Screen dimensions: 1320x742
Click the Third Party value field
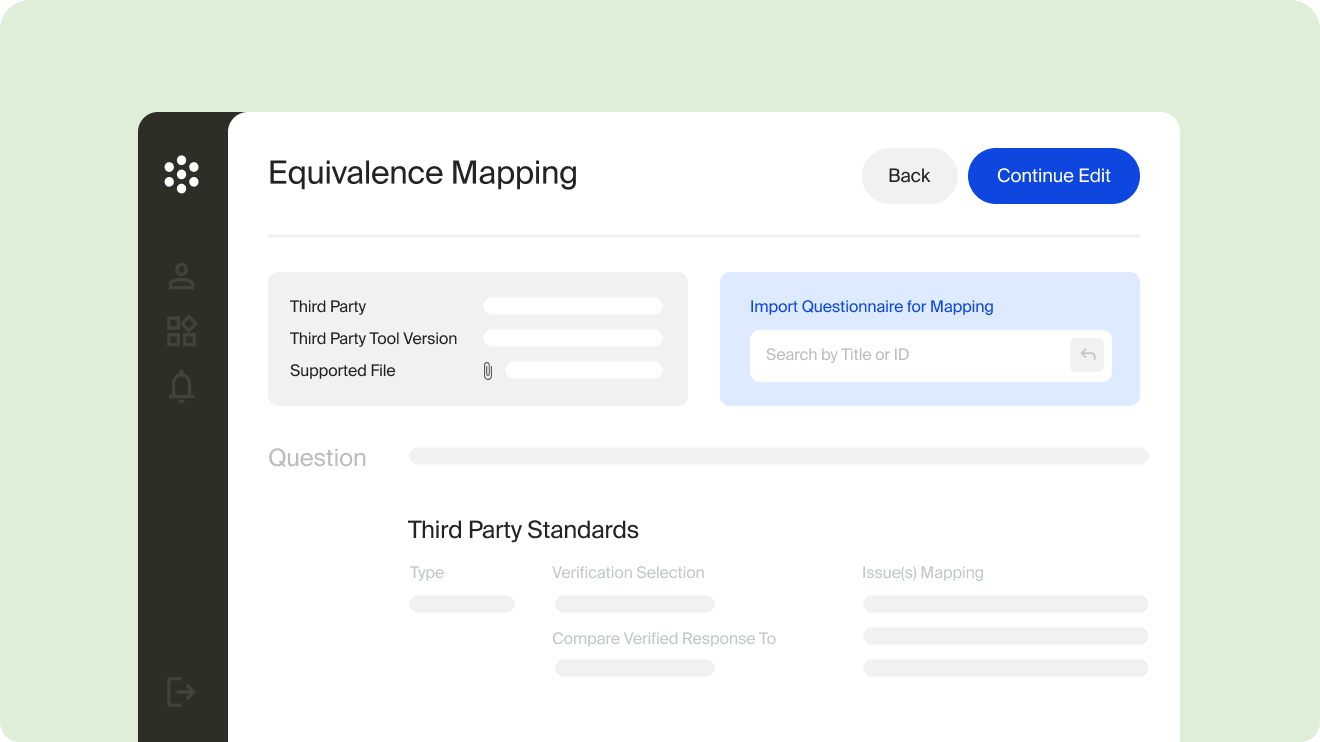coord(573,306)
